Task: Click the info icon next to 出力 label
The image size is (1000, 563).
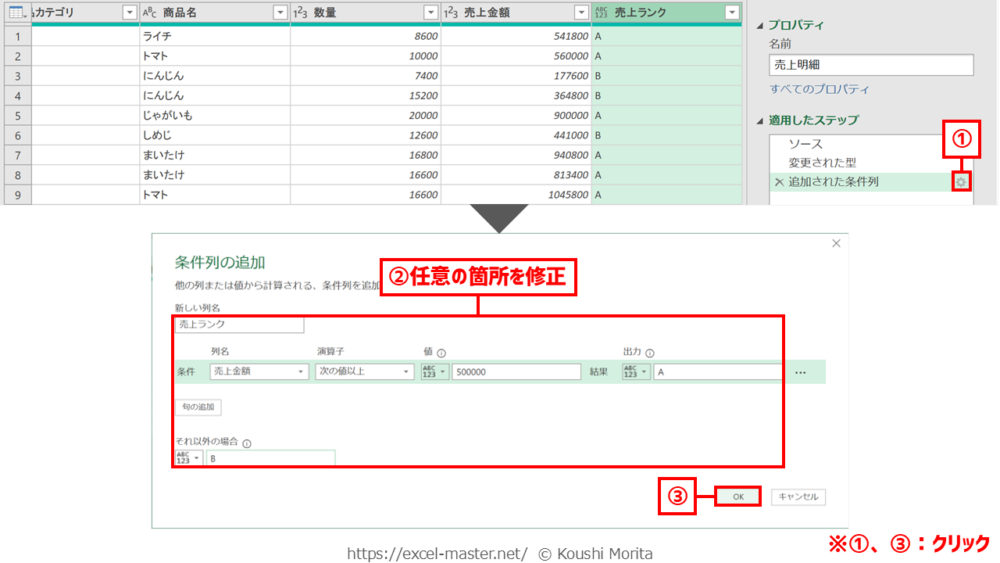Action: (649, 353)
